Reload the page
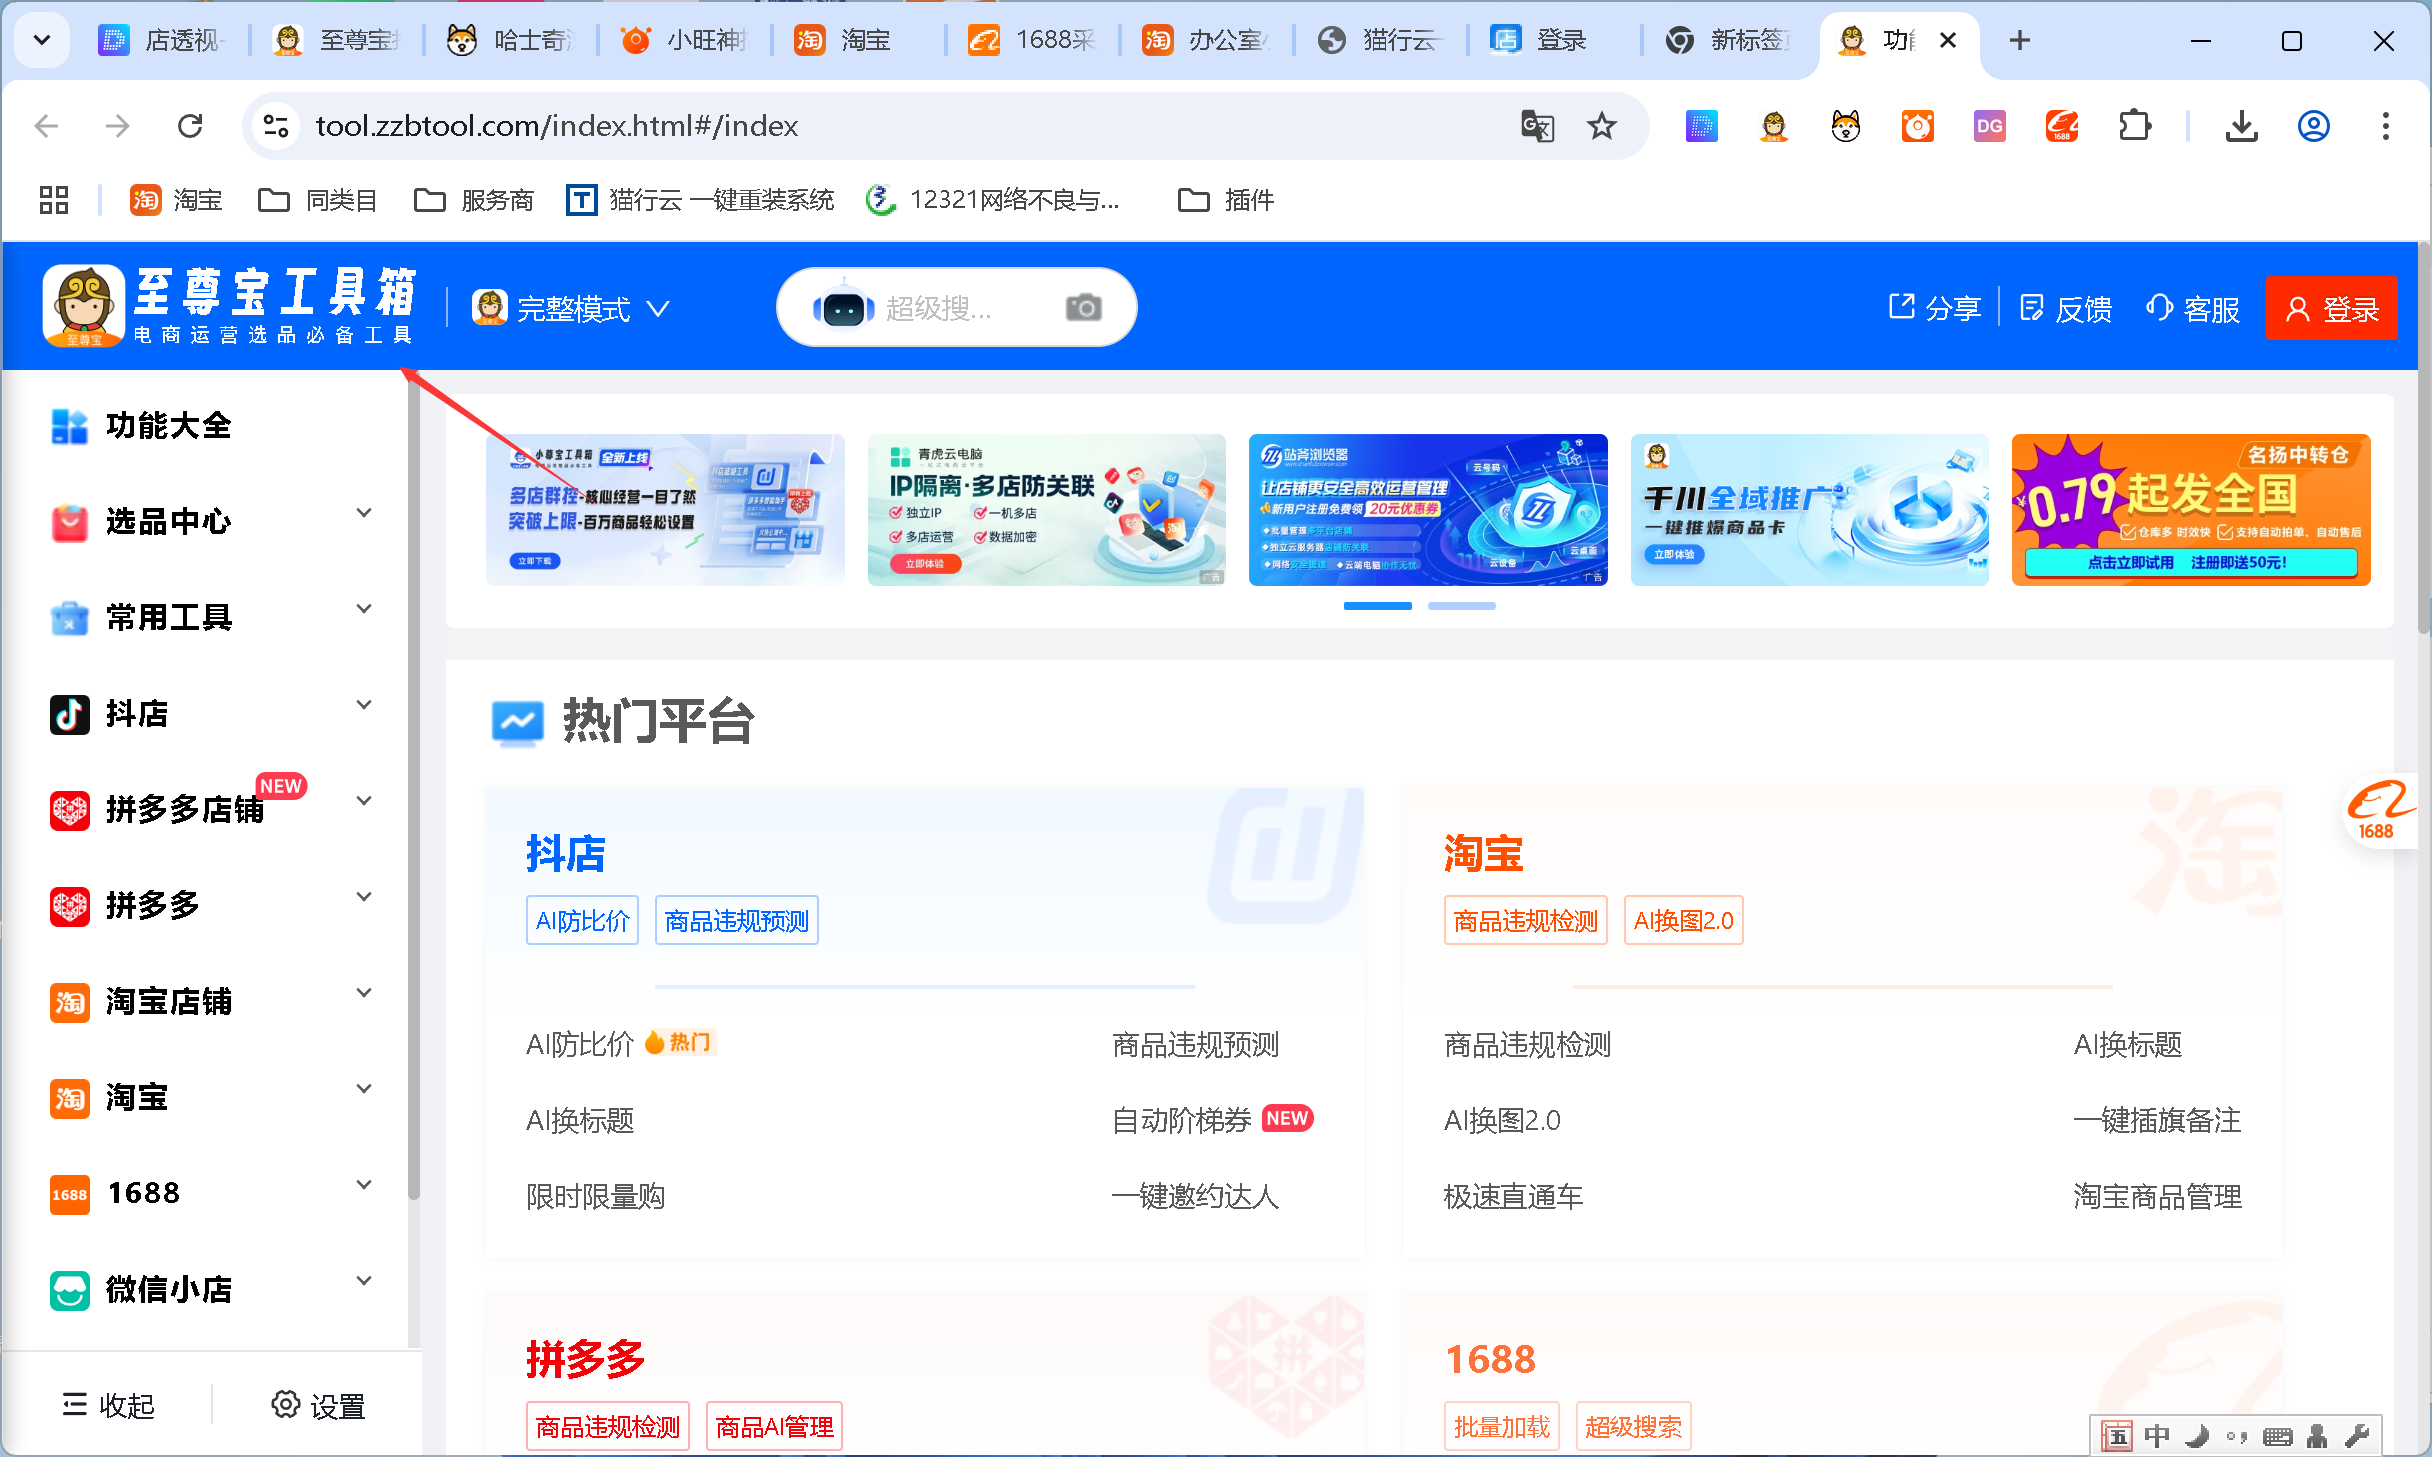The height and width of the screenshot is (1457, 2432). (190, 126)
